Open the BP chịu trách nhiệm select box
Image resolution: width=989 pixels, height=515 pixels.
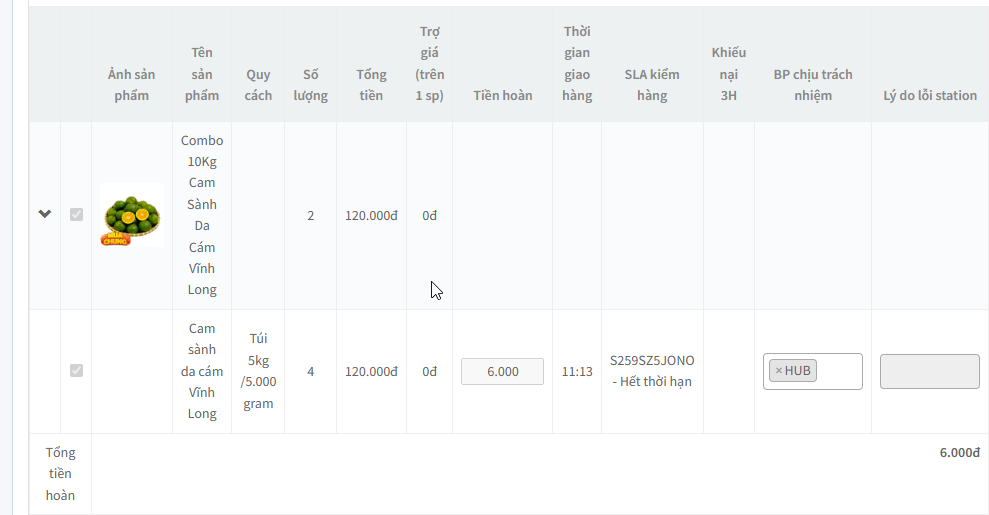point(812,371)
